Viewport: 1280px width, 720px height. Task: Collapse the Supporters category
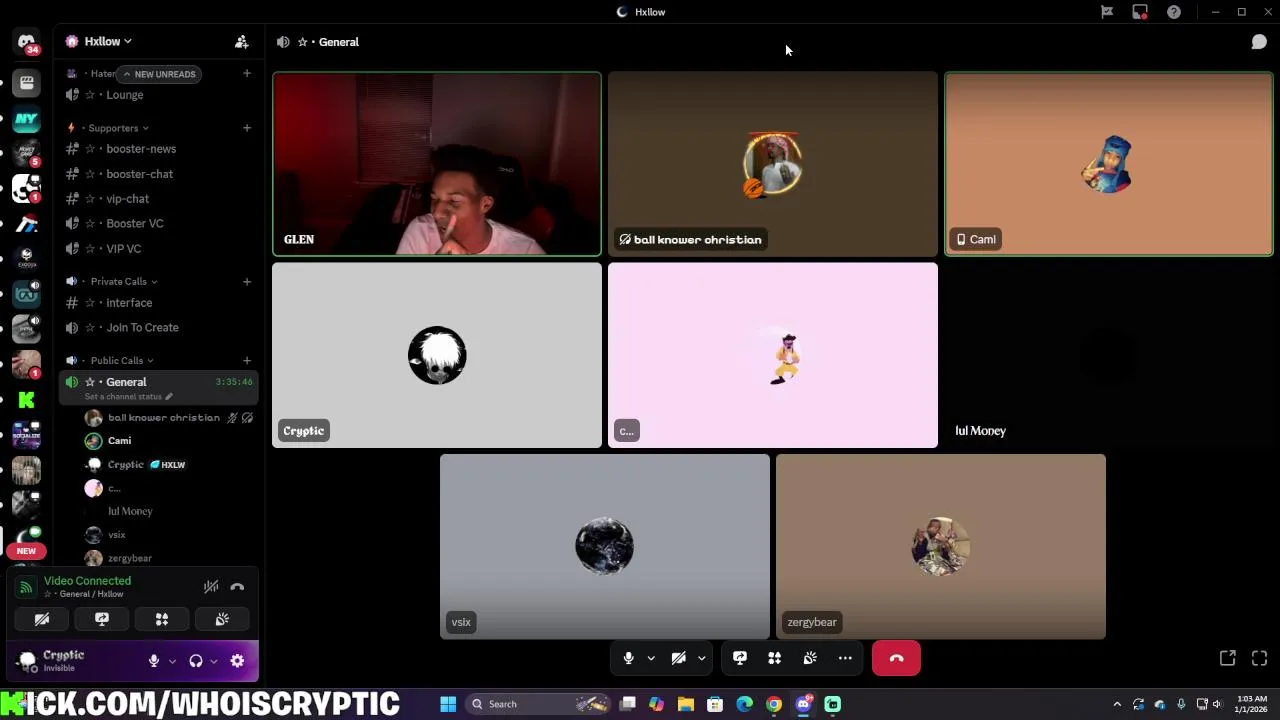click(x=118, y=128)
